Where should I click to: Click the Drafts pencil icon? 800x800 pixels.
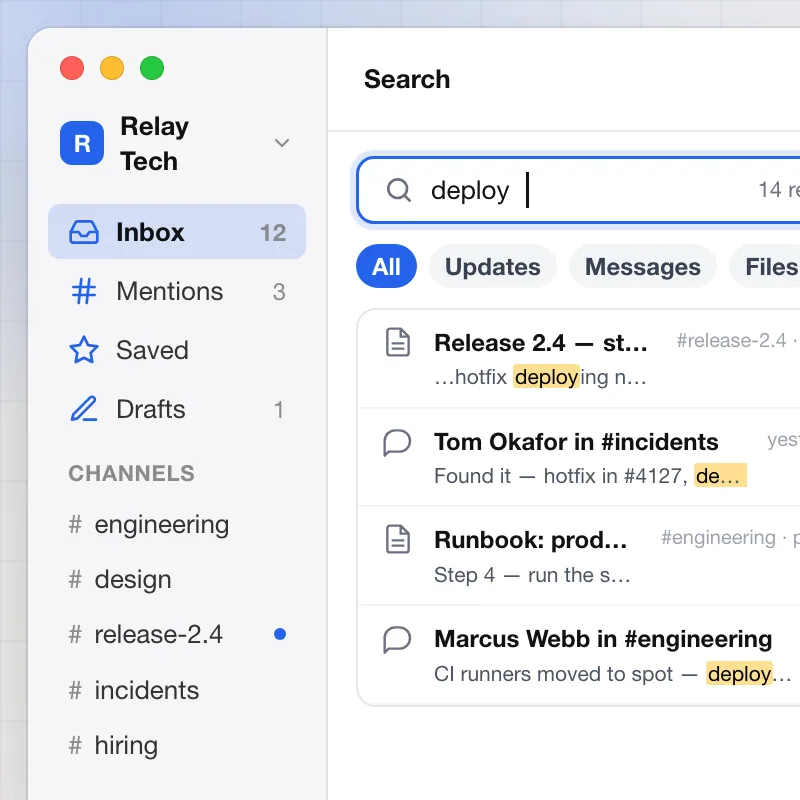pos(84,409)
